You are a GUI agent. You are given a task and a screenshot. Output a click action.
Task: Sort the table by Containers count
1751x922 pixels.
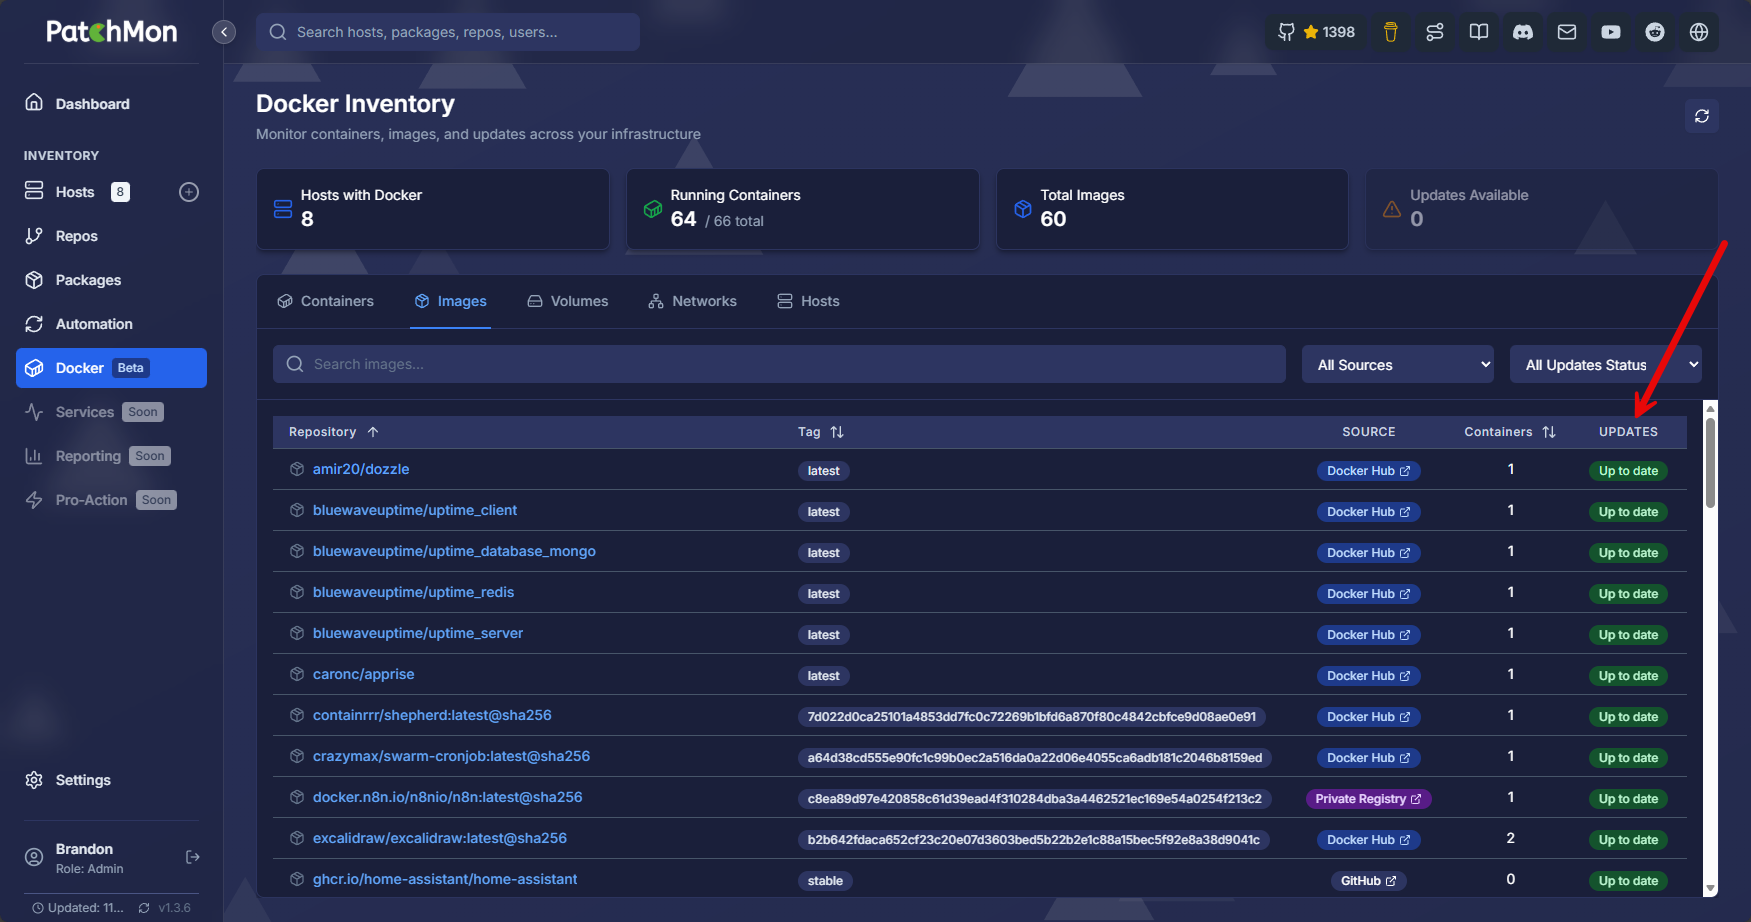click(1510, 432)
